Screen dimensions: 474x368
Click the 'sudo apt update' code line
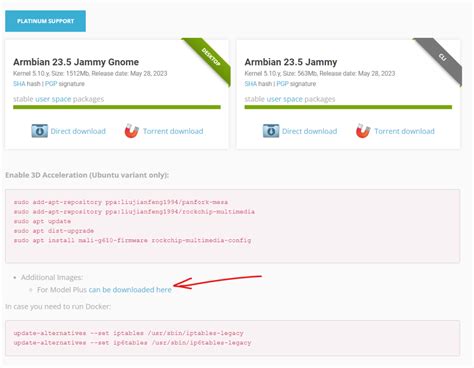(42, 221)
